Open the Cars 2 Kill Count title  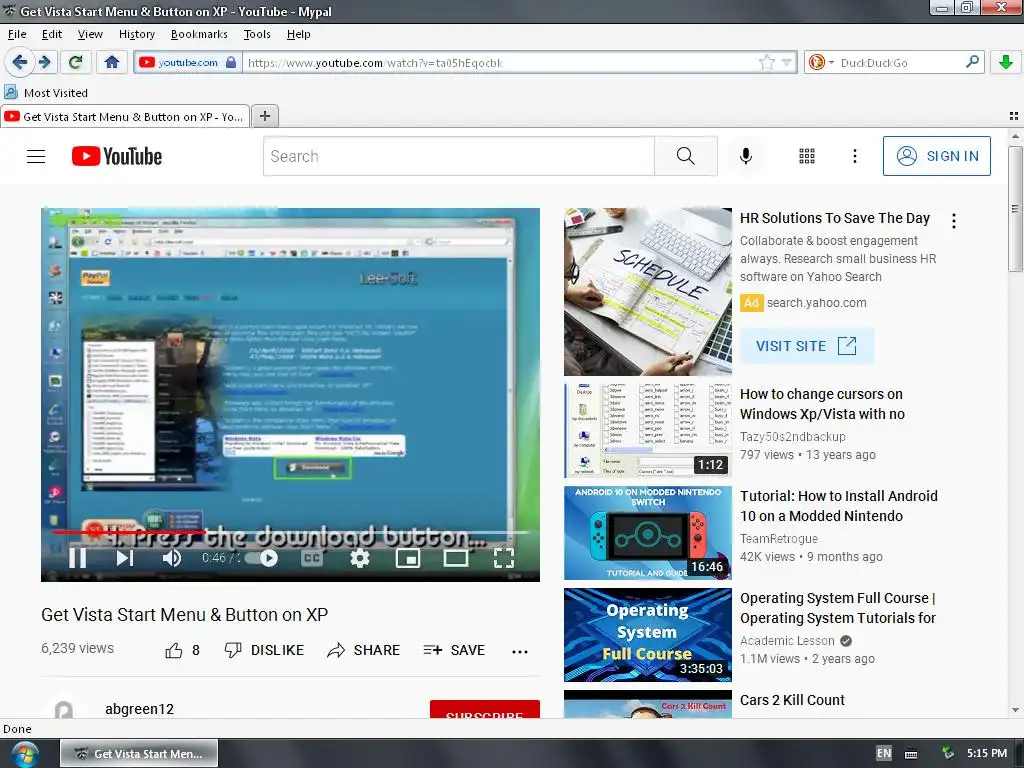(792, 700)
